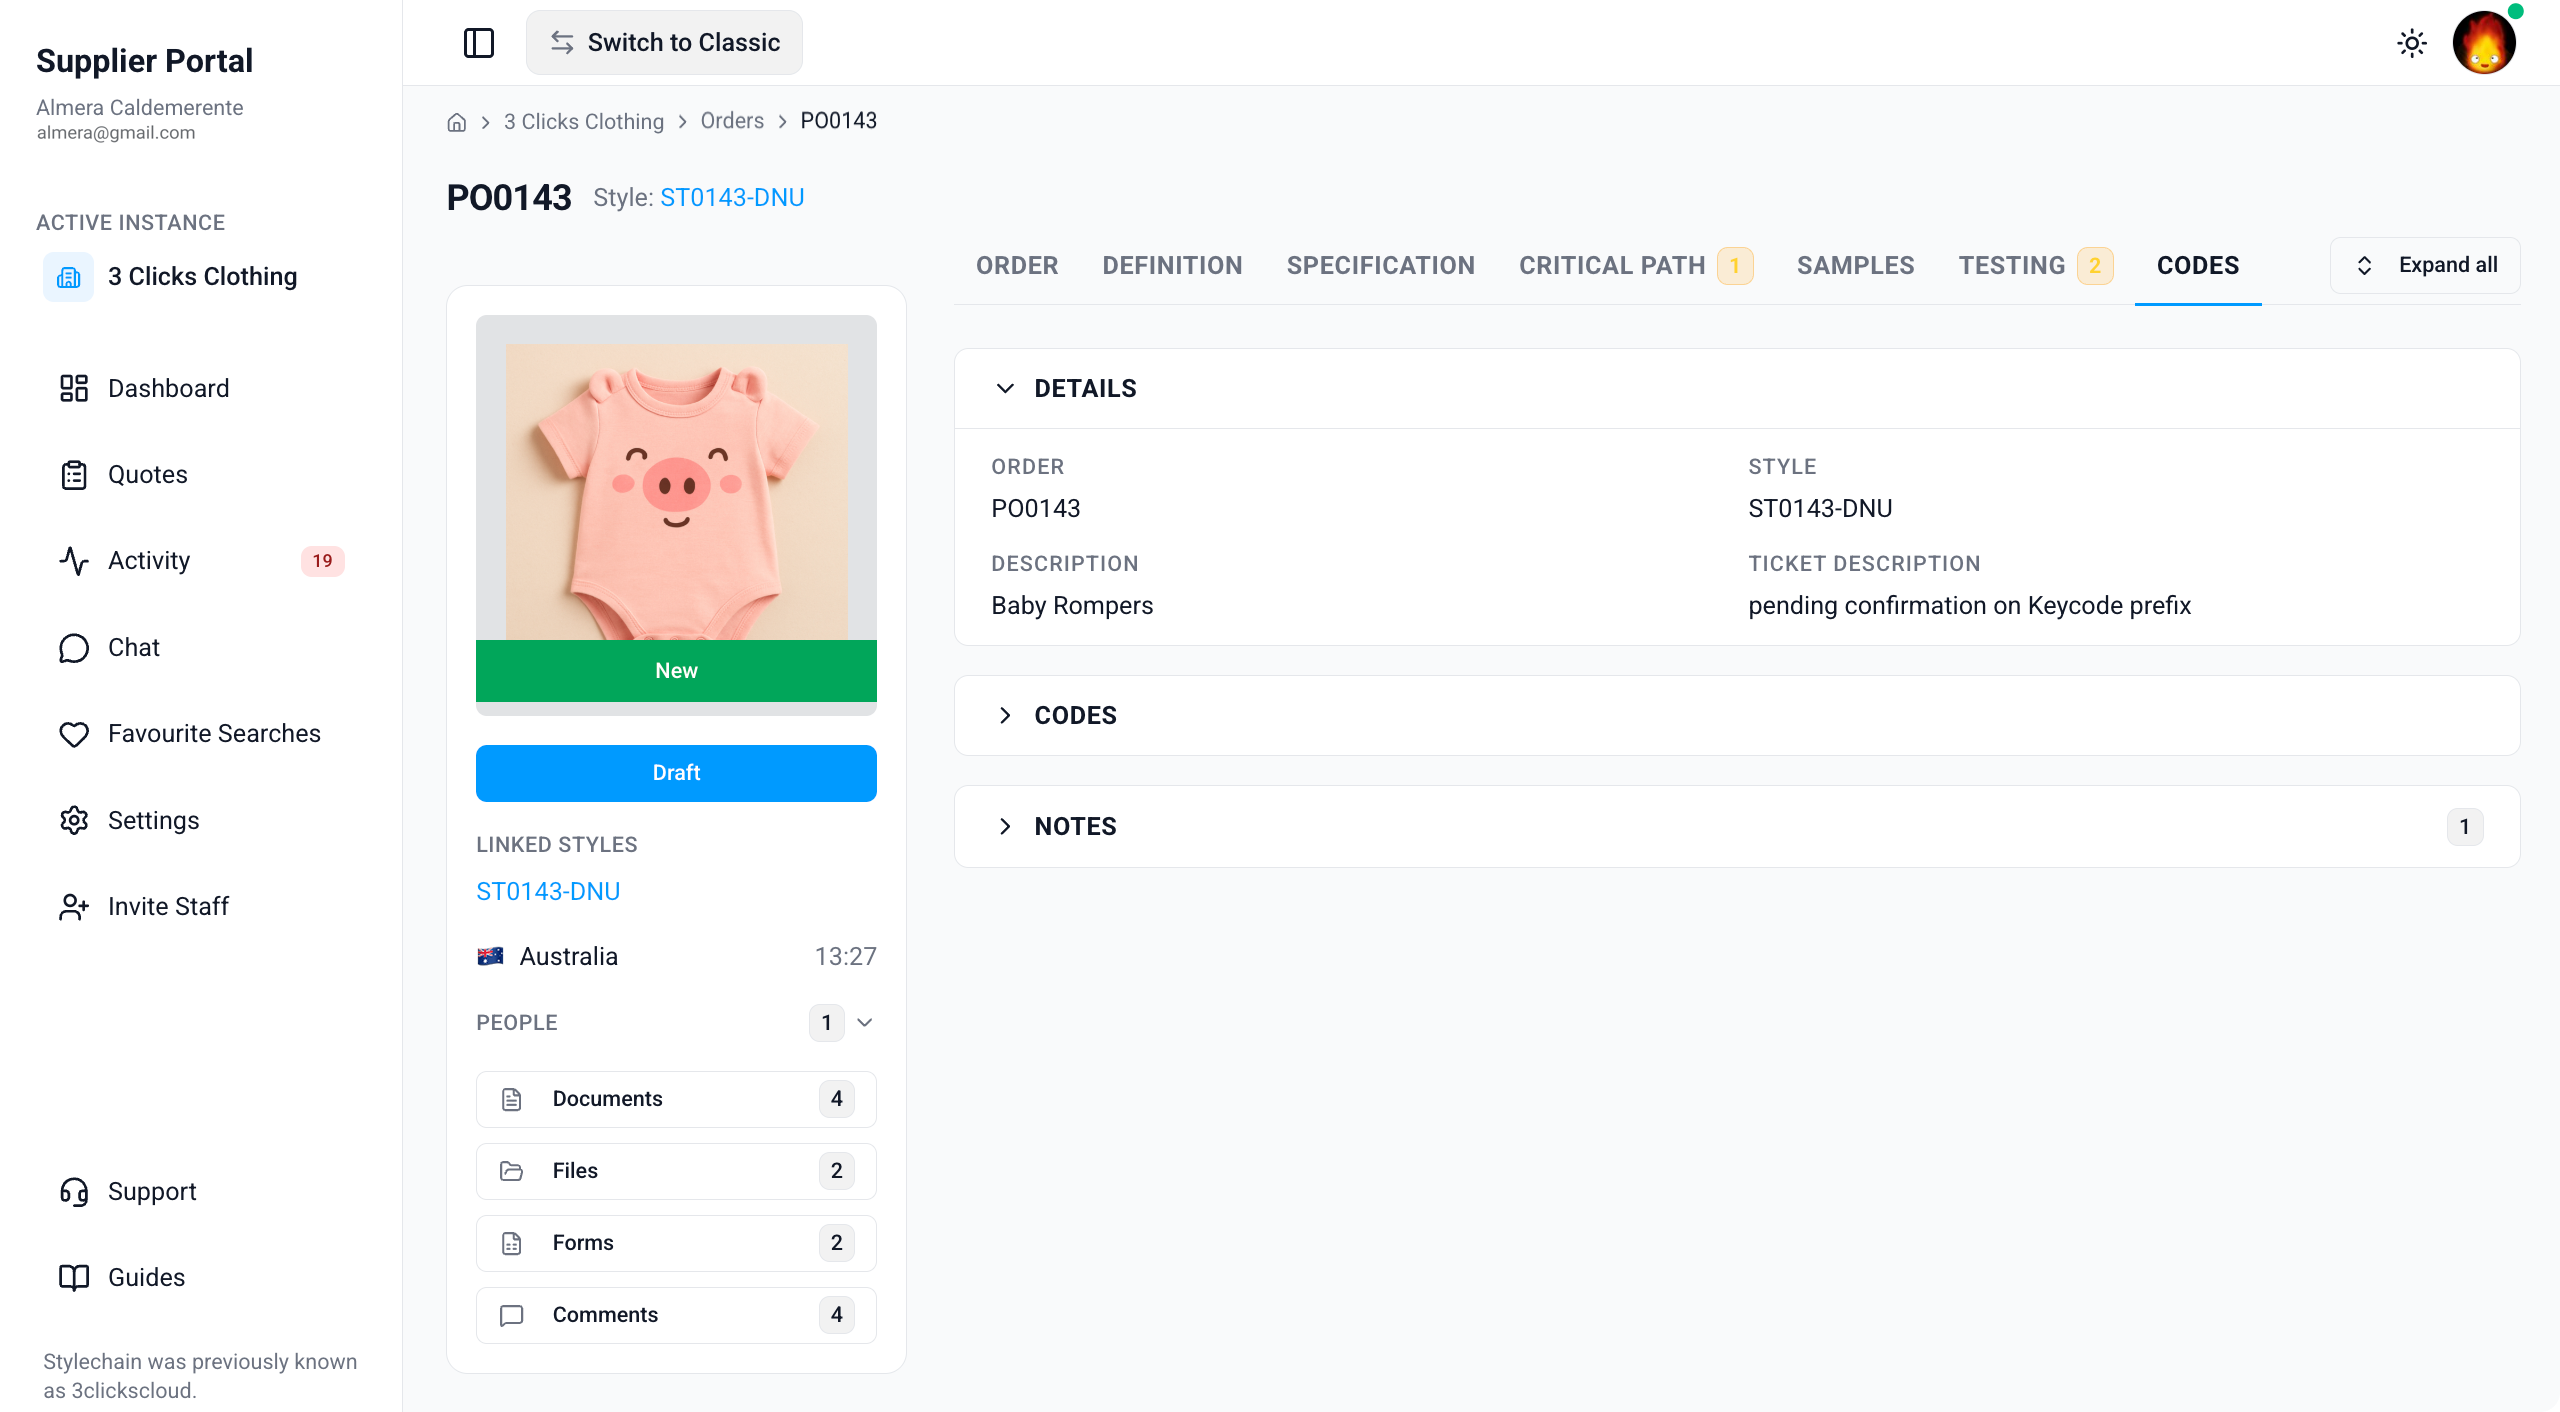Screen dimensions: 2560x1412
Task: Open the user avatar menu
Action: [x=2484, y=43]
